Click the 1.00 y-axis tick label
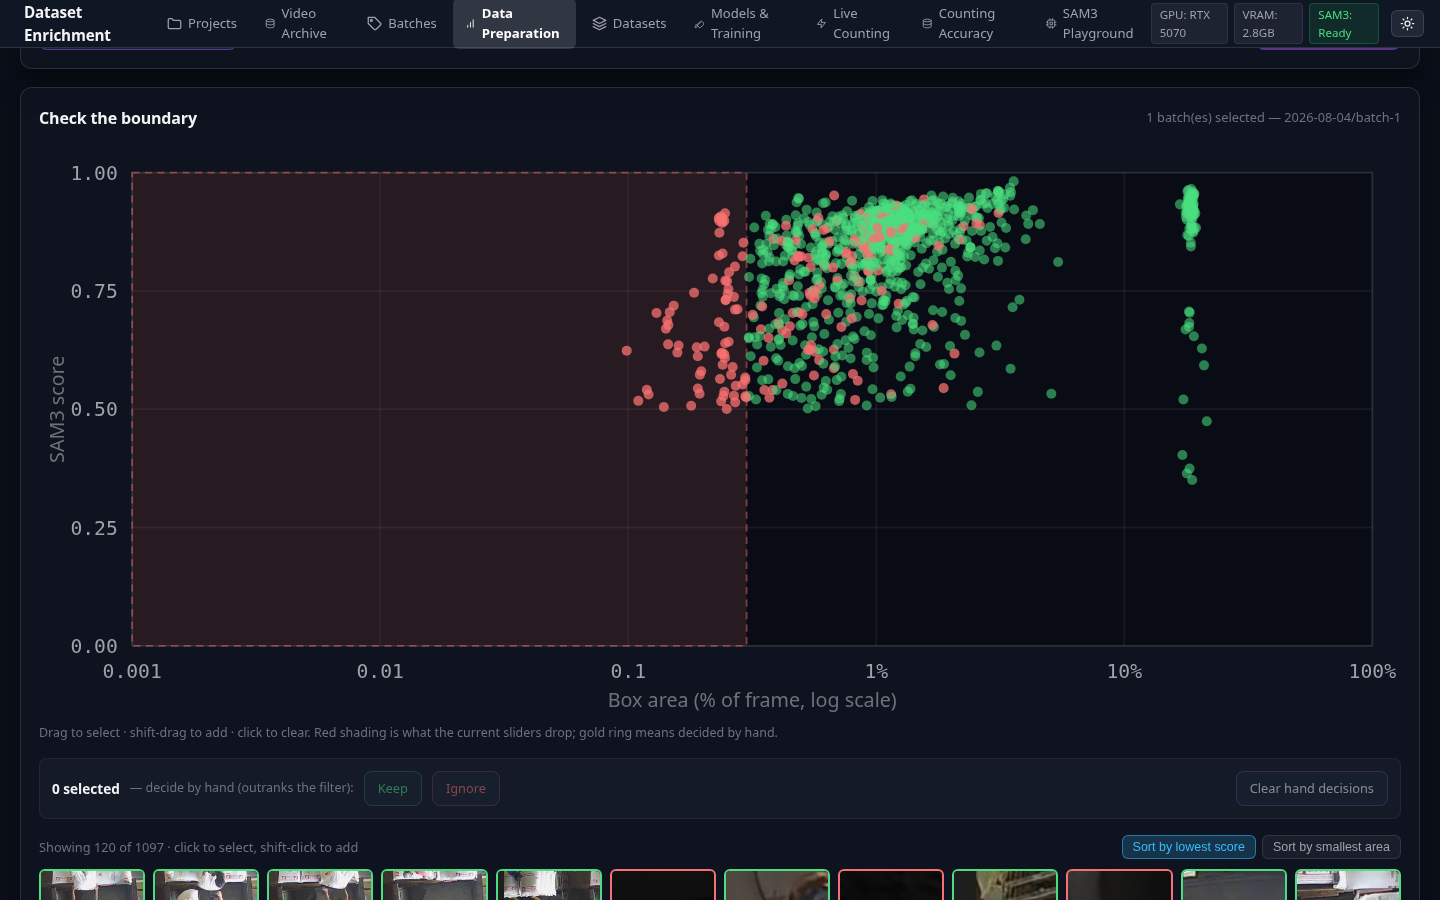This screenshot has width=1440, height=900. (94, 173)
